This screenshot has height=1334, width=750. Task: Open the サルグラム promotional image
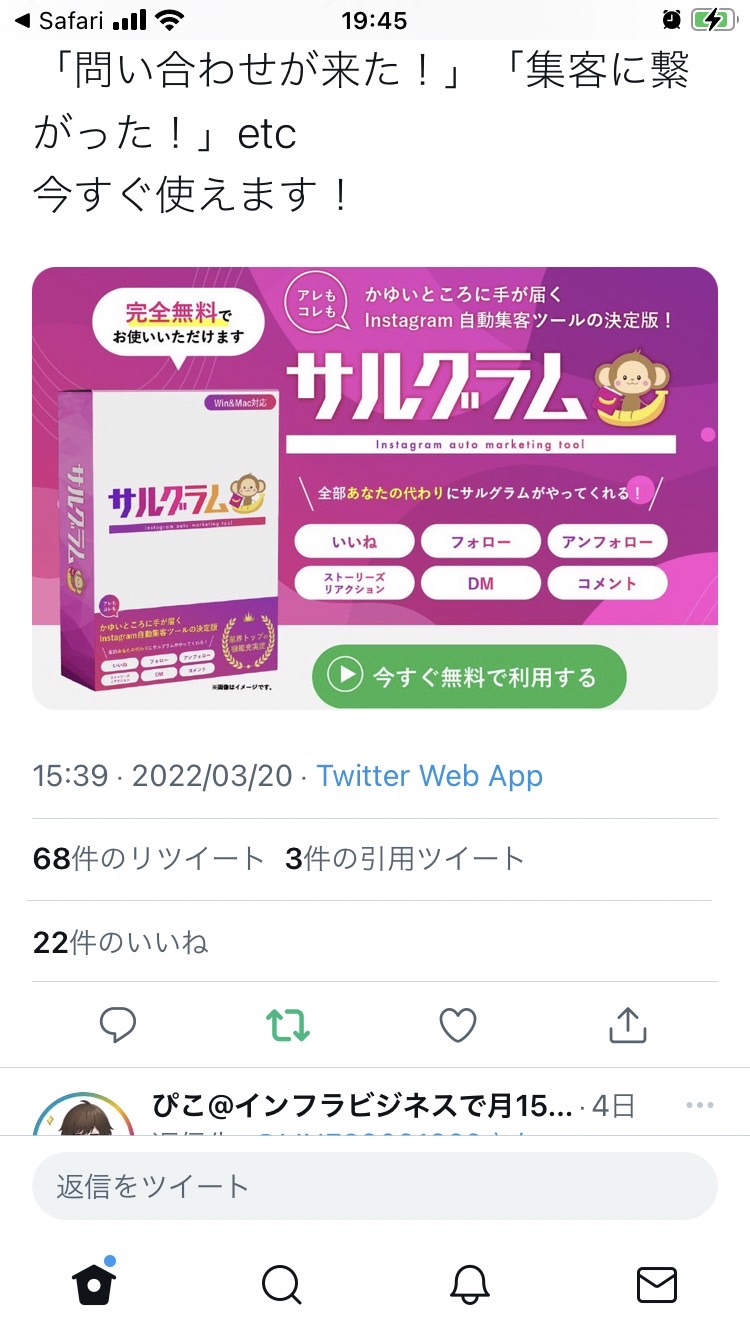(375, 488)
